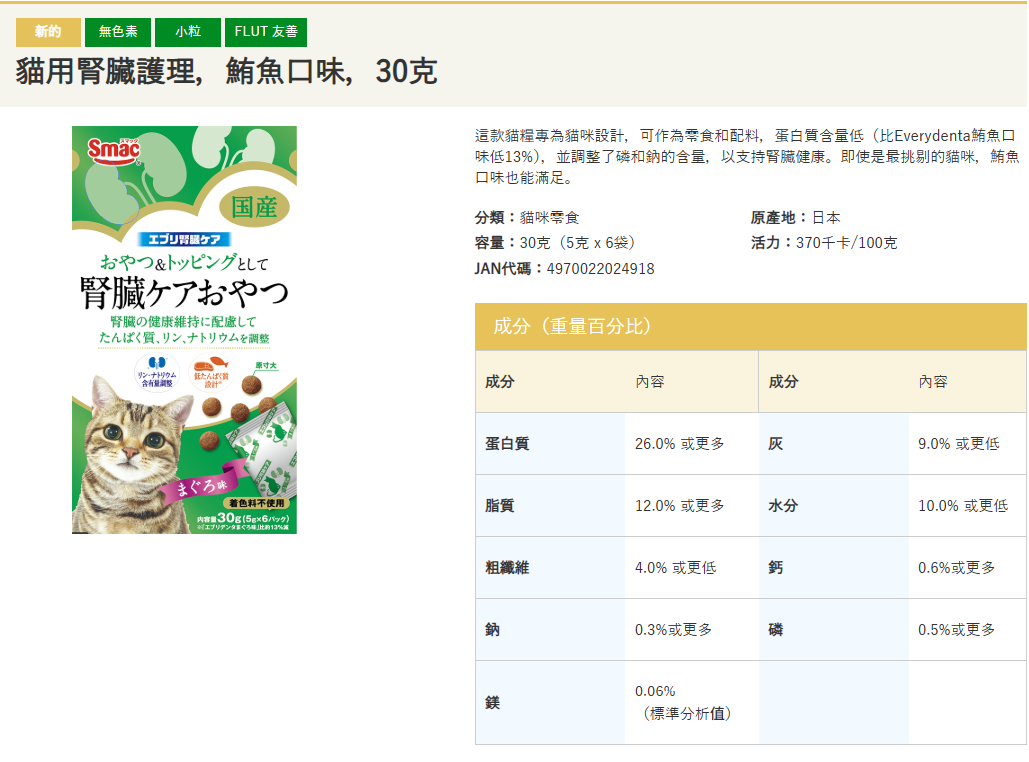This screenshot has height=762, width=1029.
Task: Click the 鎂 value 0.06%
Action: 656,691
